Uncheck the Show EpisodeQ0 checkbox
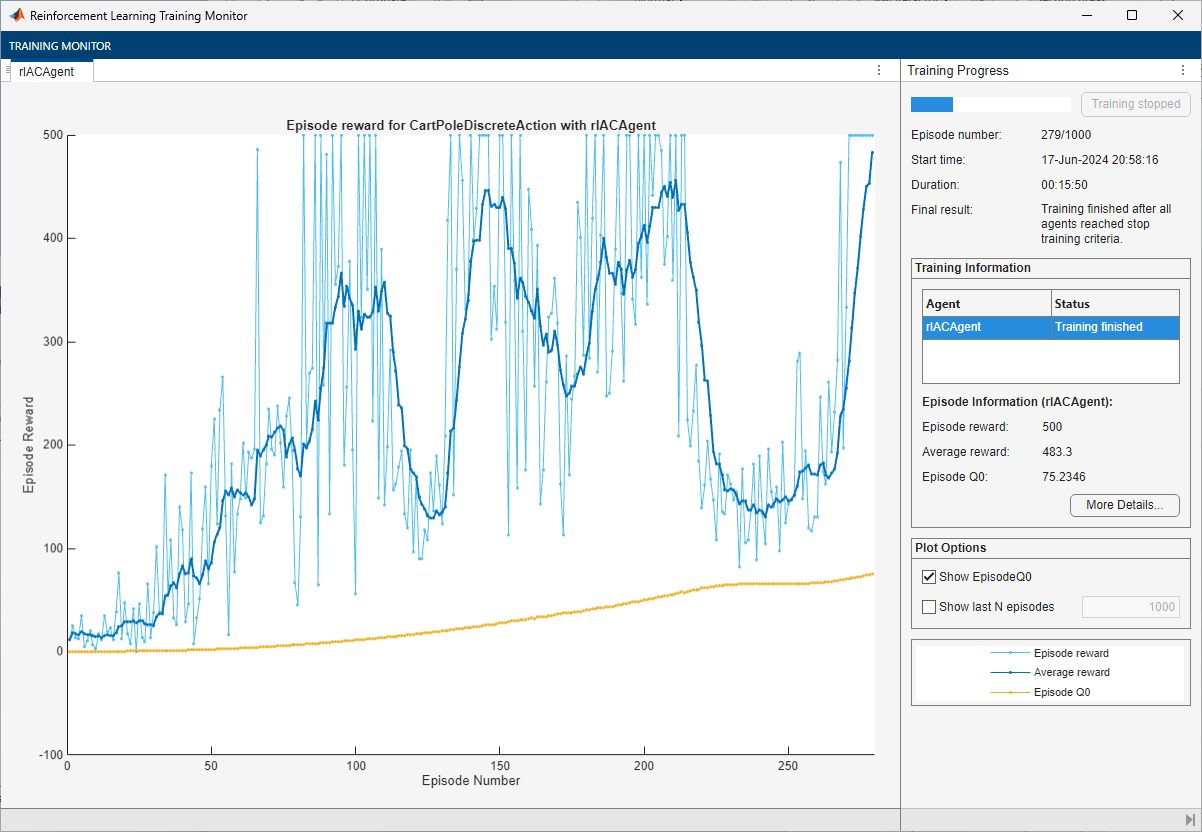The image size is (1202, 832). click(x=929, y=577)
